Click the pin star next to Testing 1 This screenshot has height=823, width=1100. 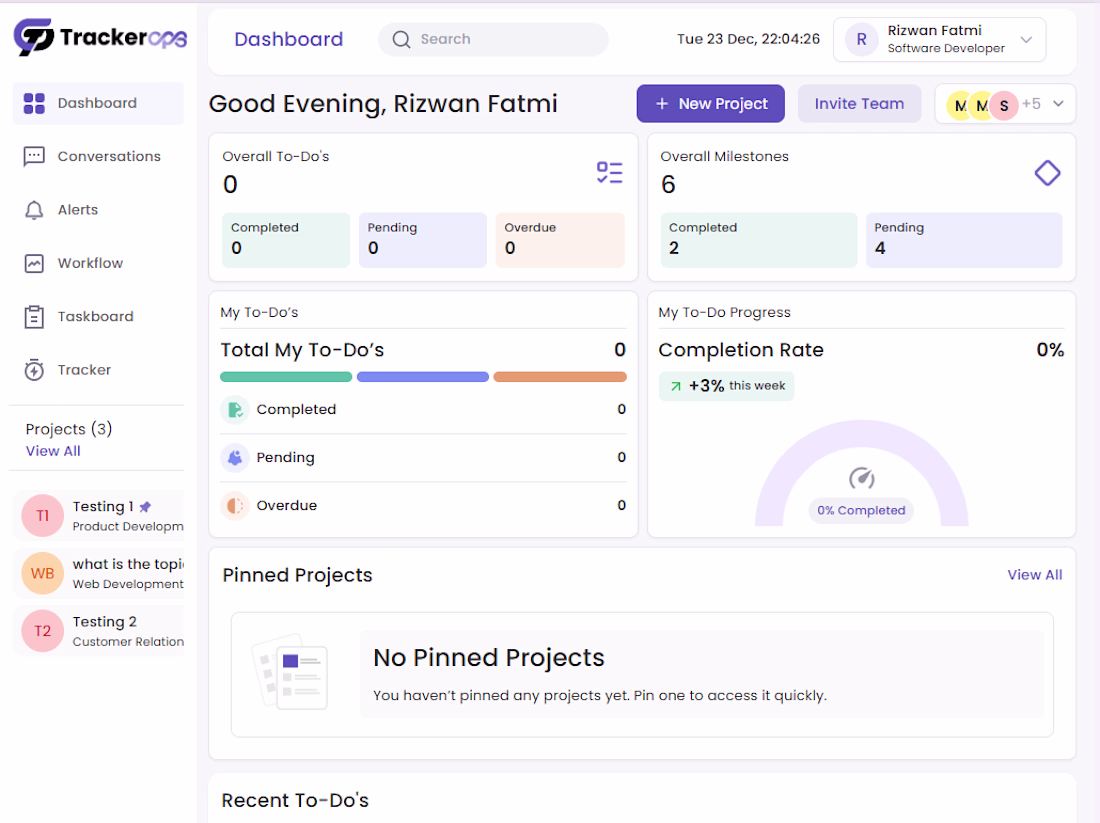(x=145, y=507)
